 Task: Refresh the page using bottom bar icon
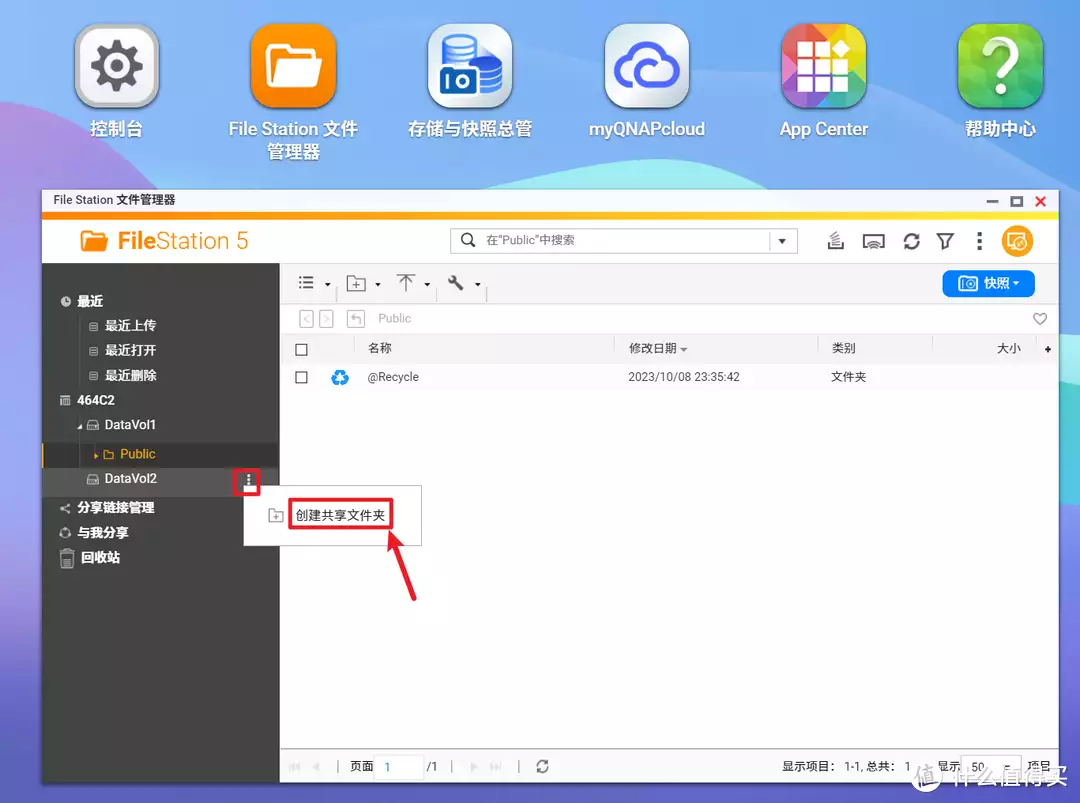click(x=542, y=766)
